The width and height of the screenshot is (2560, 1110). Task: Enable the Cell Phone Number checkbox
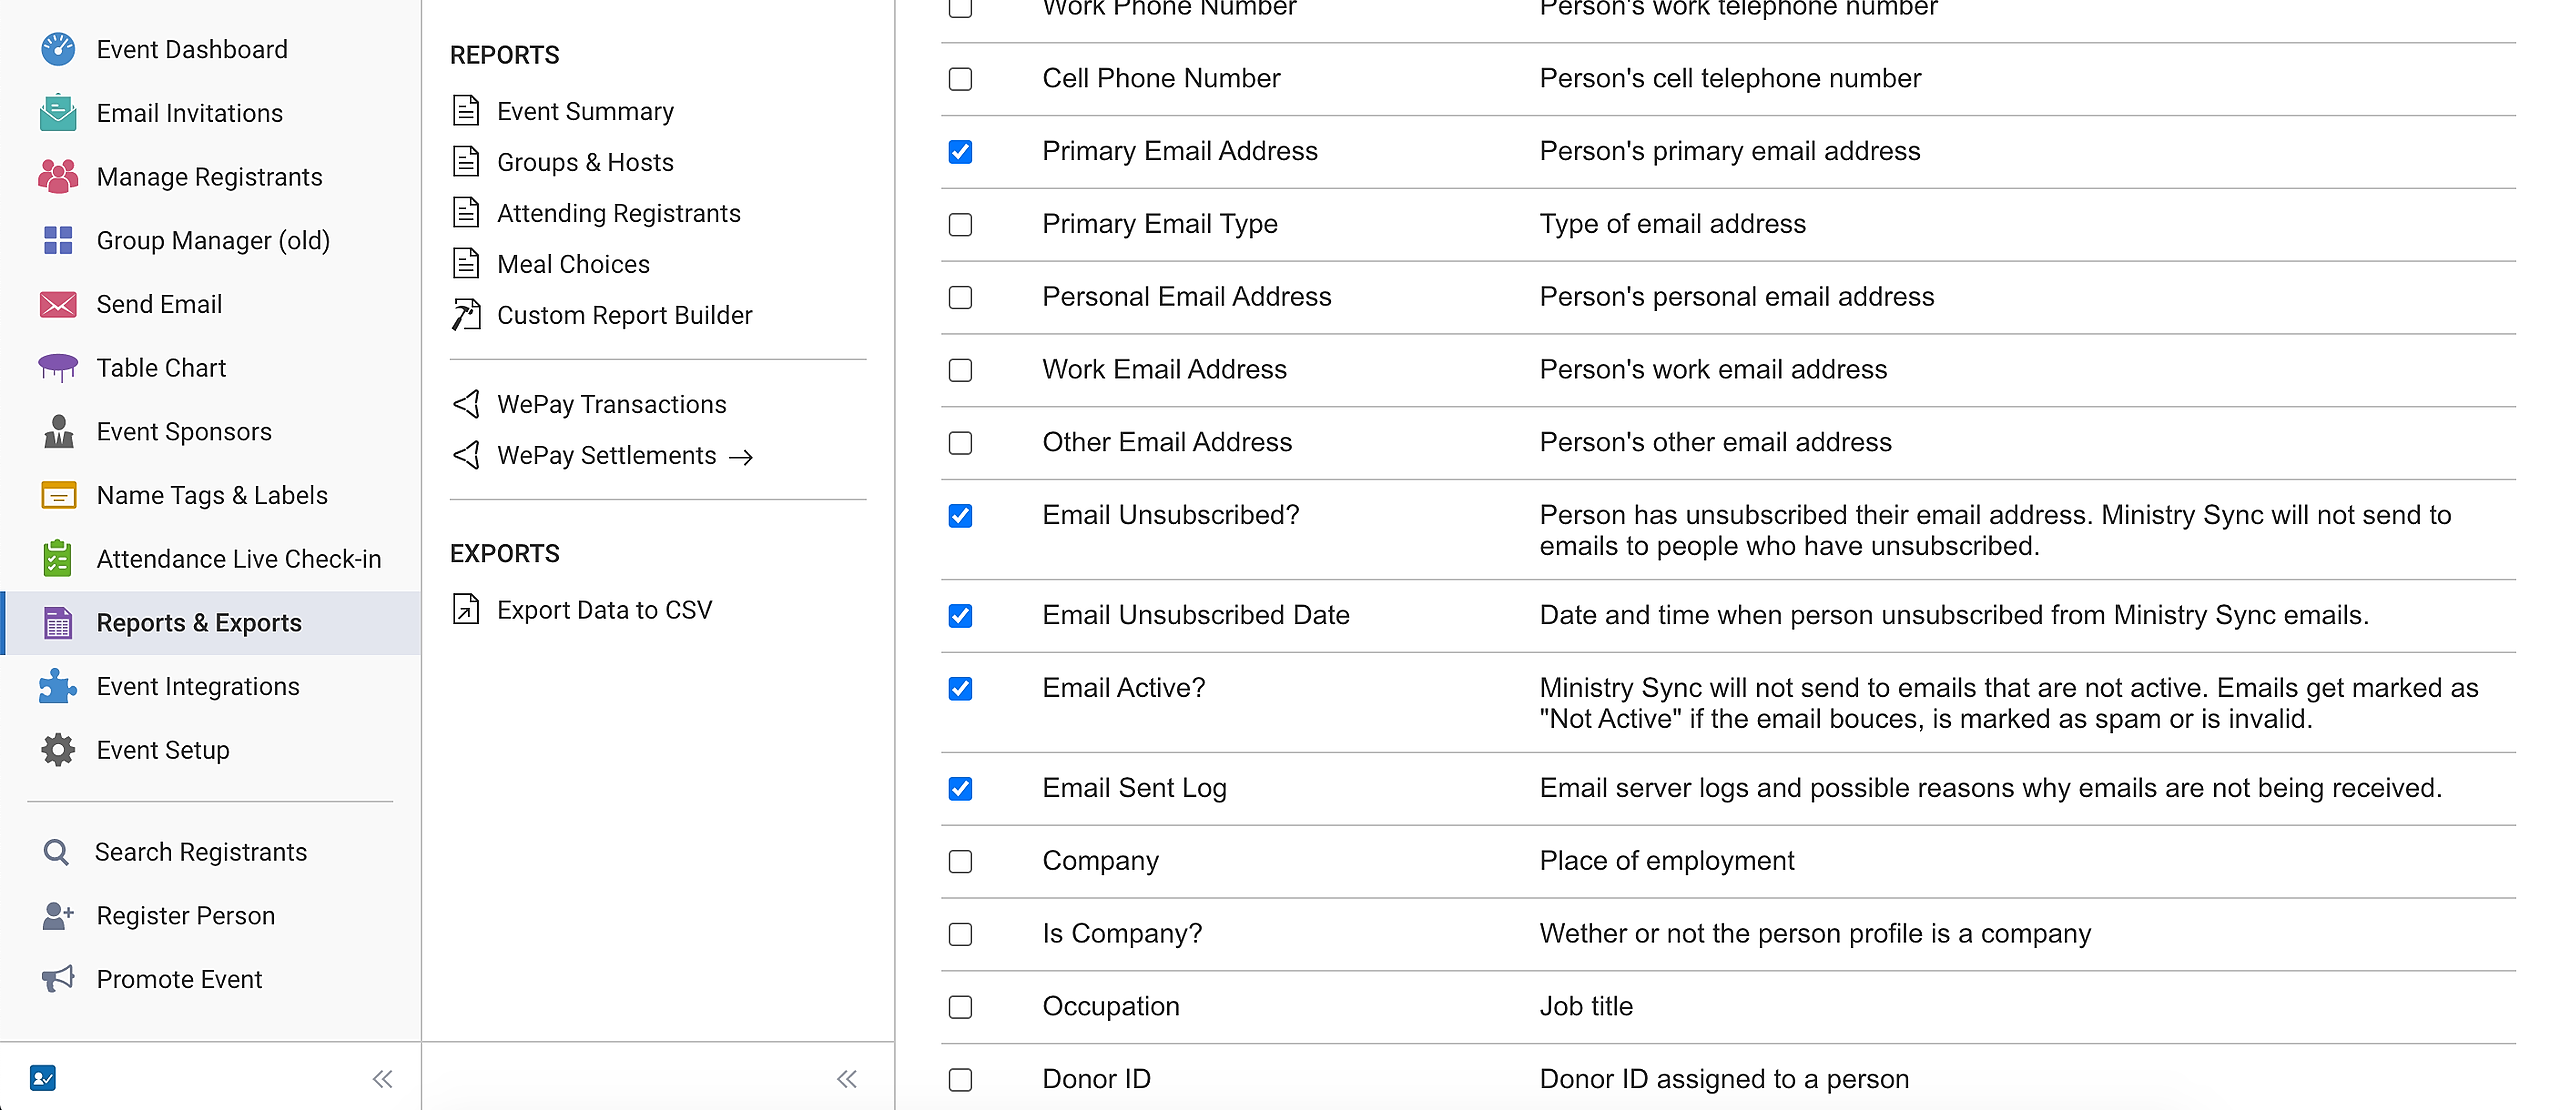pyautogui.click(x=960, y=79)
